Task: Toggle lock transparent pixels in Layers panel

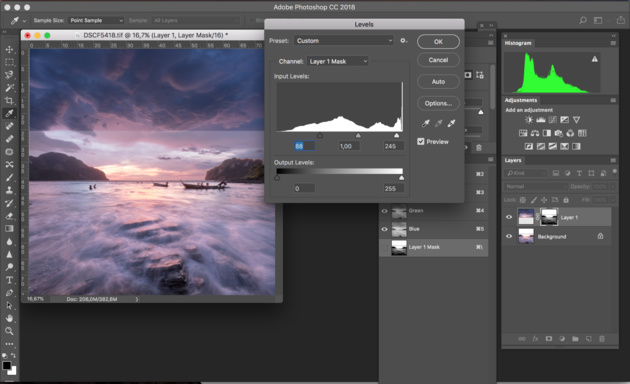Action: [x=523, y=200]
